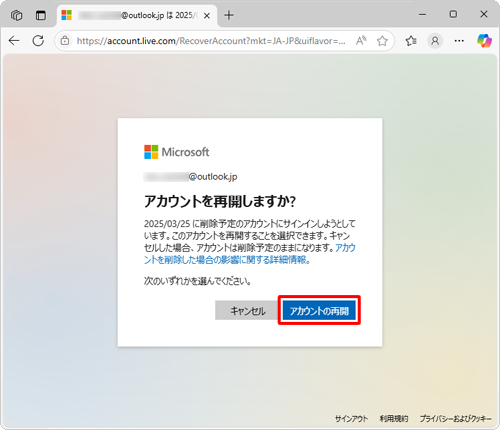Open 利用規約 footer link
The width and height of the screenshot is (500, 430).
click(x=394, y=419)
